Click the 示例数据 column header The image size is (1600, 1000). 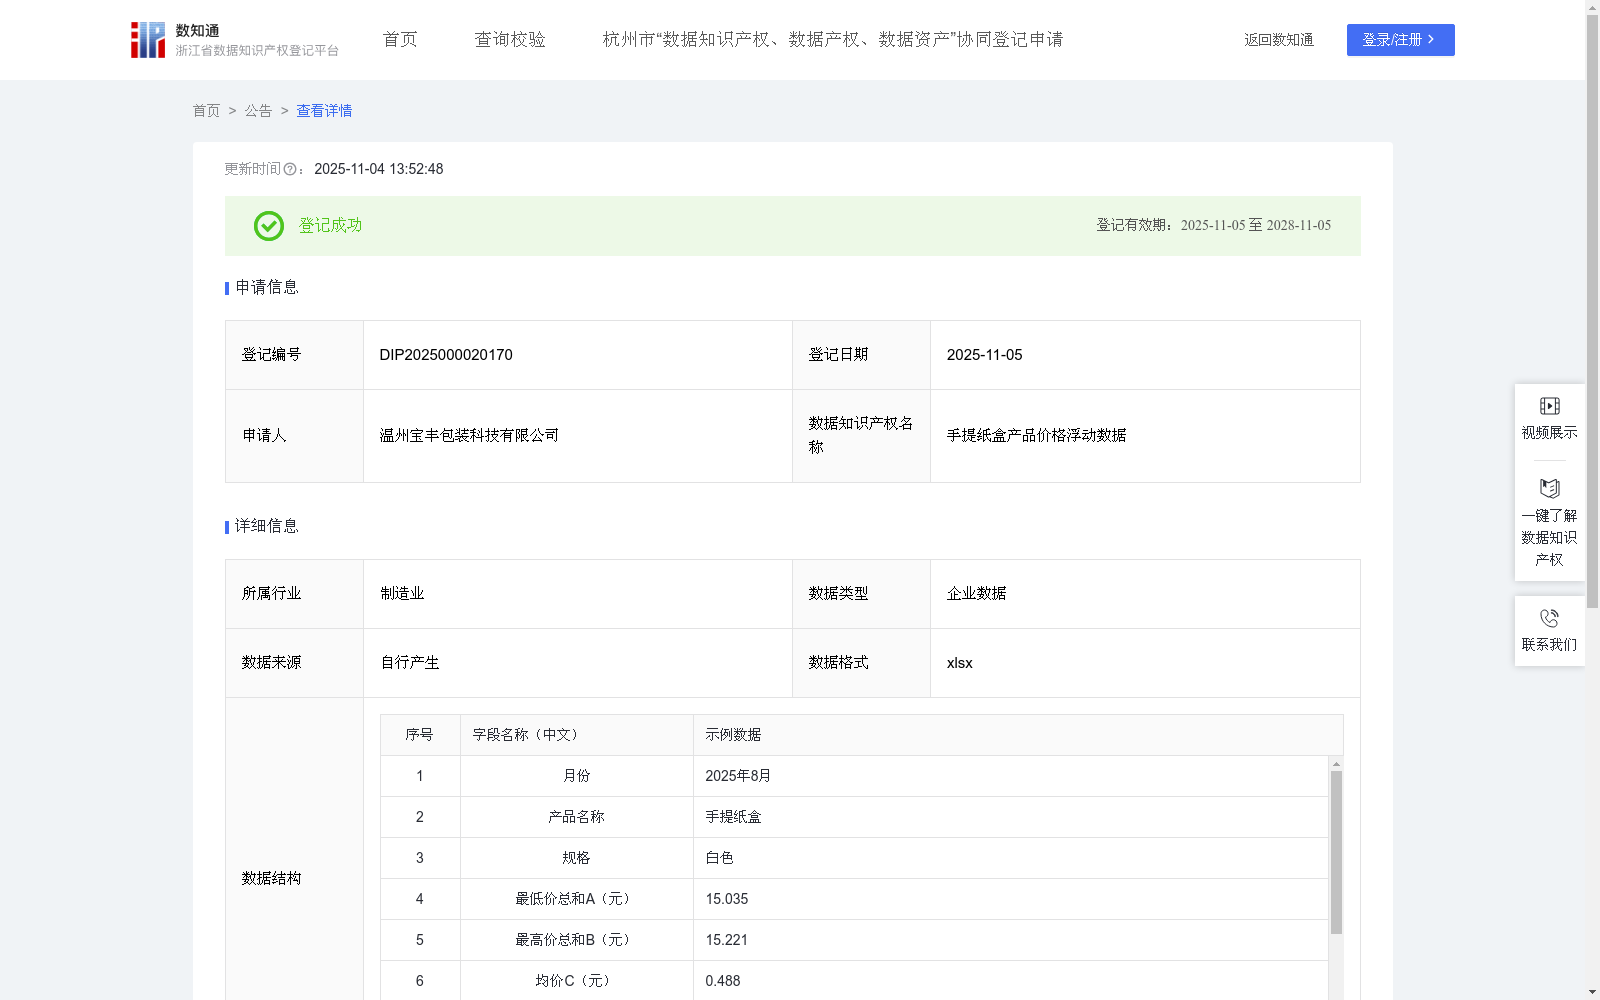coord(1018,735)
